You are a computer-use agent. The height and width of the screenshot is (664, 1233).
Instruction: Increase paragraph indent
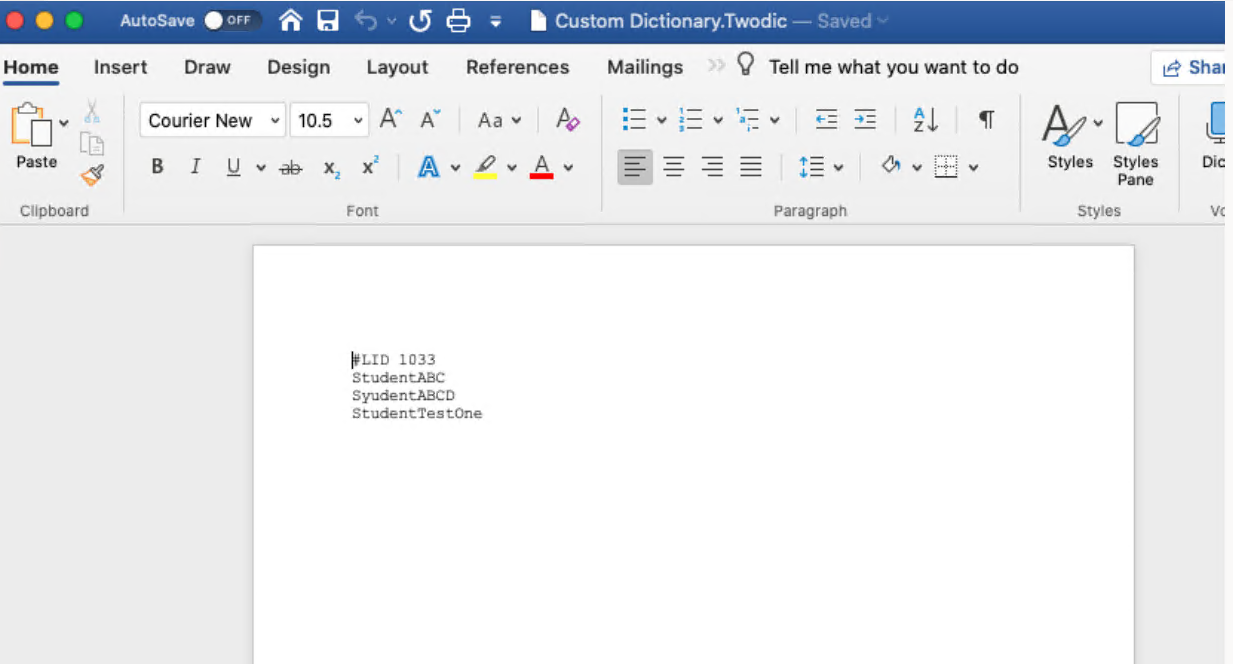pyautogui.click(x=865, y=120)
